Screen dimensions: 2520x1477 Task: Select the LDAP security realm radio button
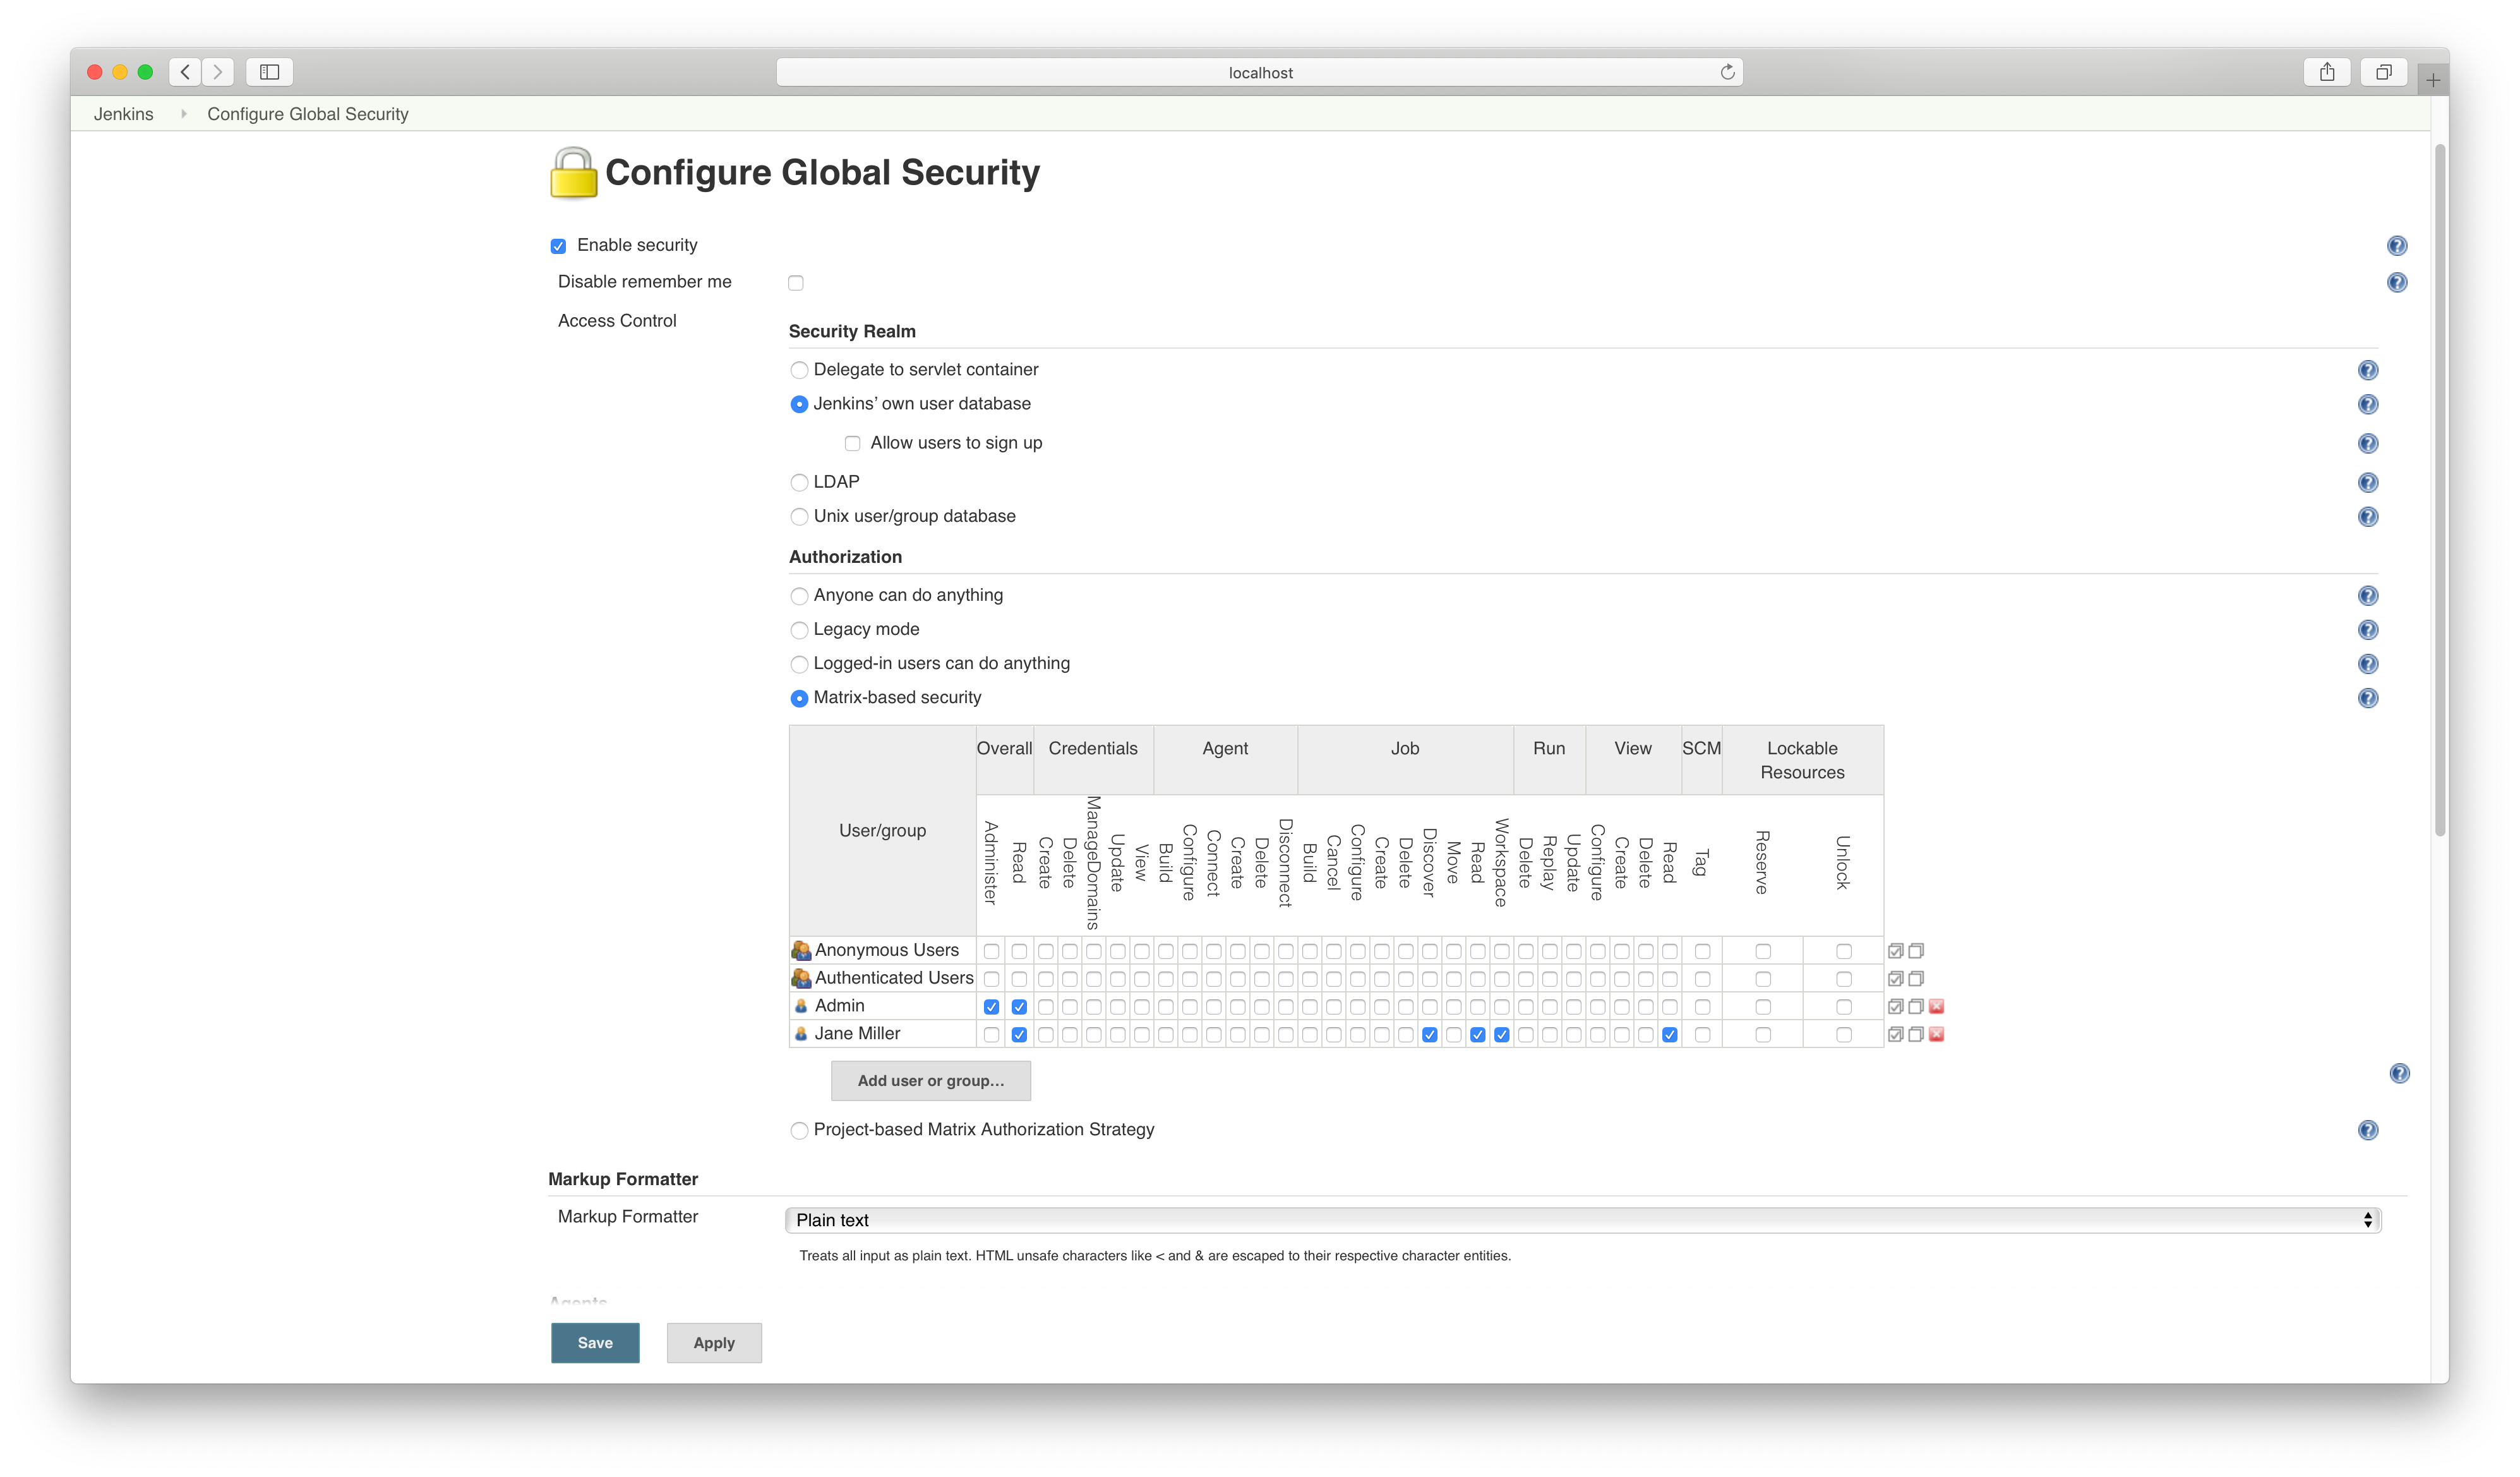pos(799,482)
